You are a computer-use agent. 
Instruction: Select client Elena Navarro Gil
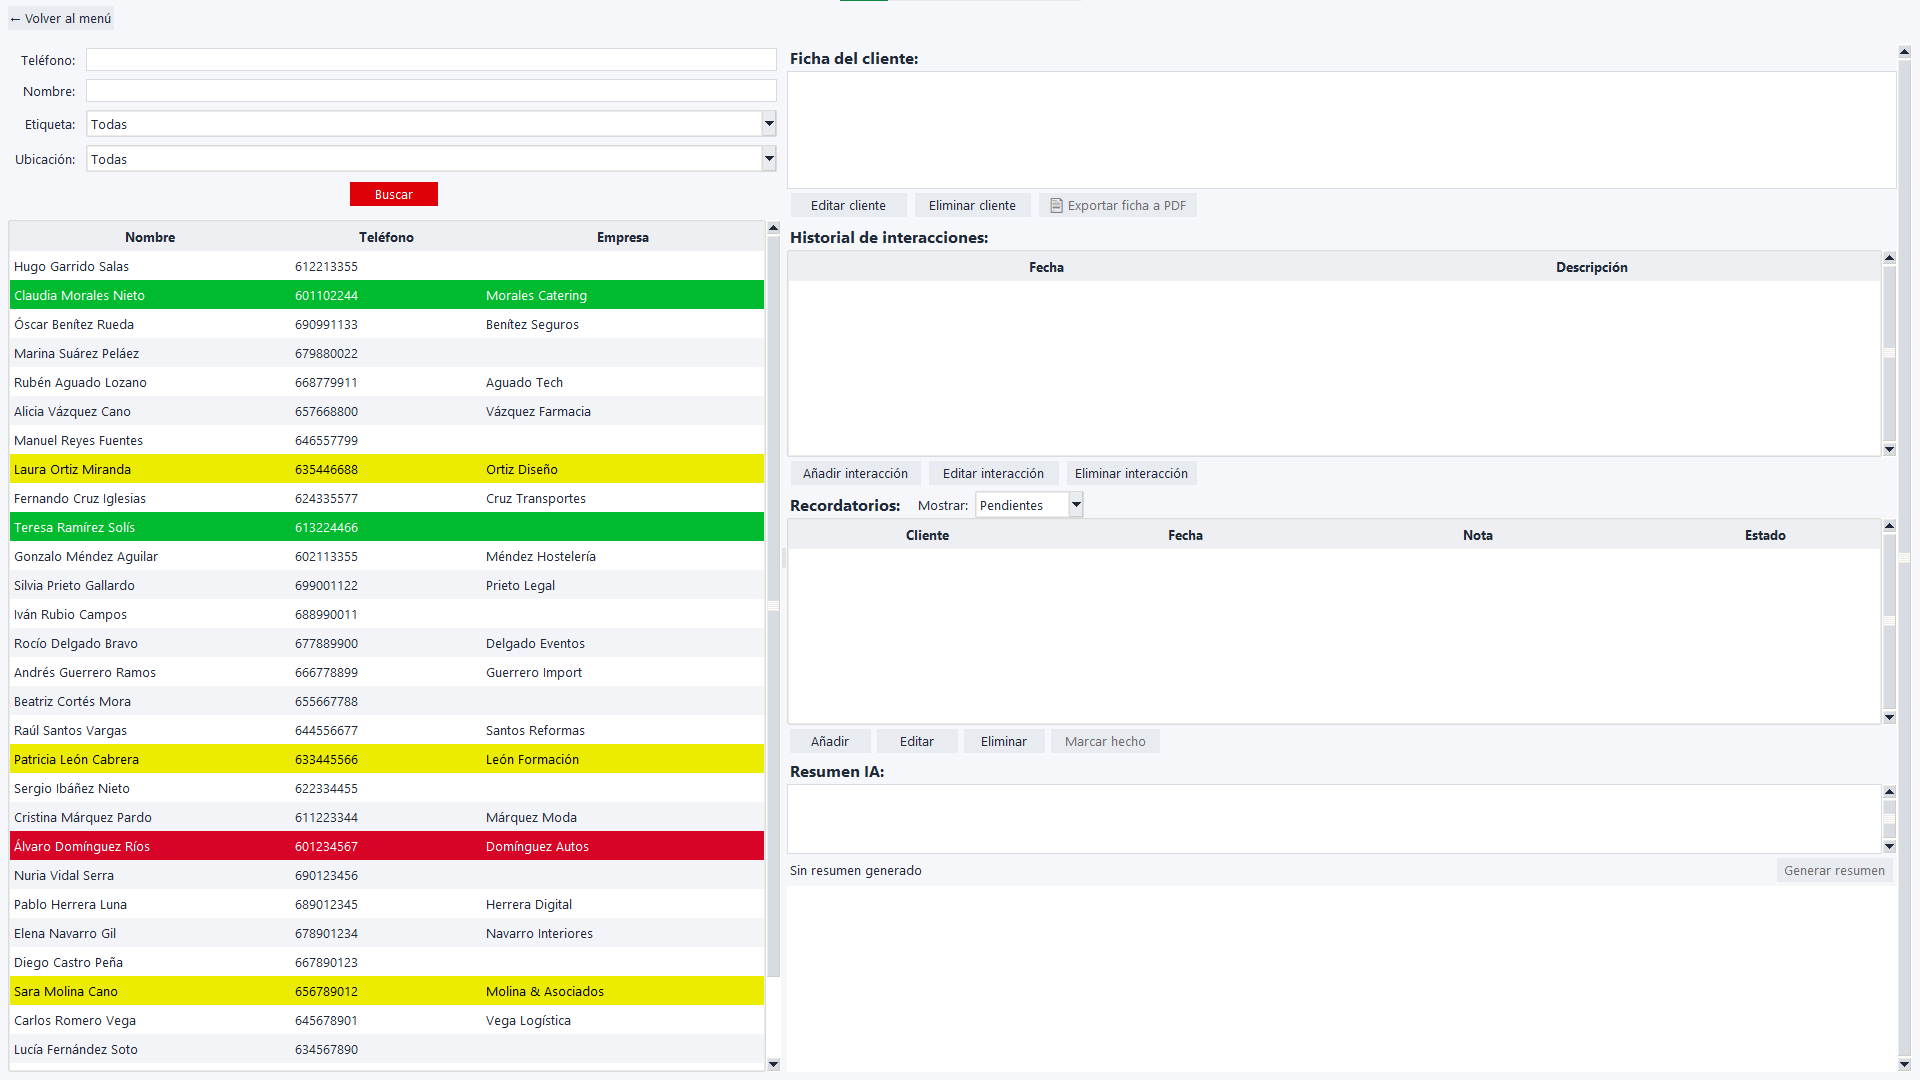click(x=387, y=933)
